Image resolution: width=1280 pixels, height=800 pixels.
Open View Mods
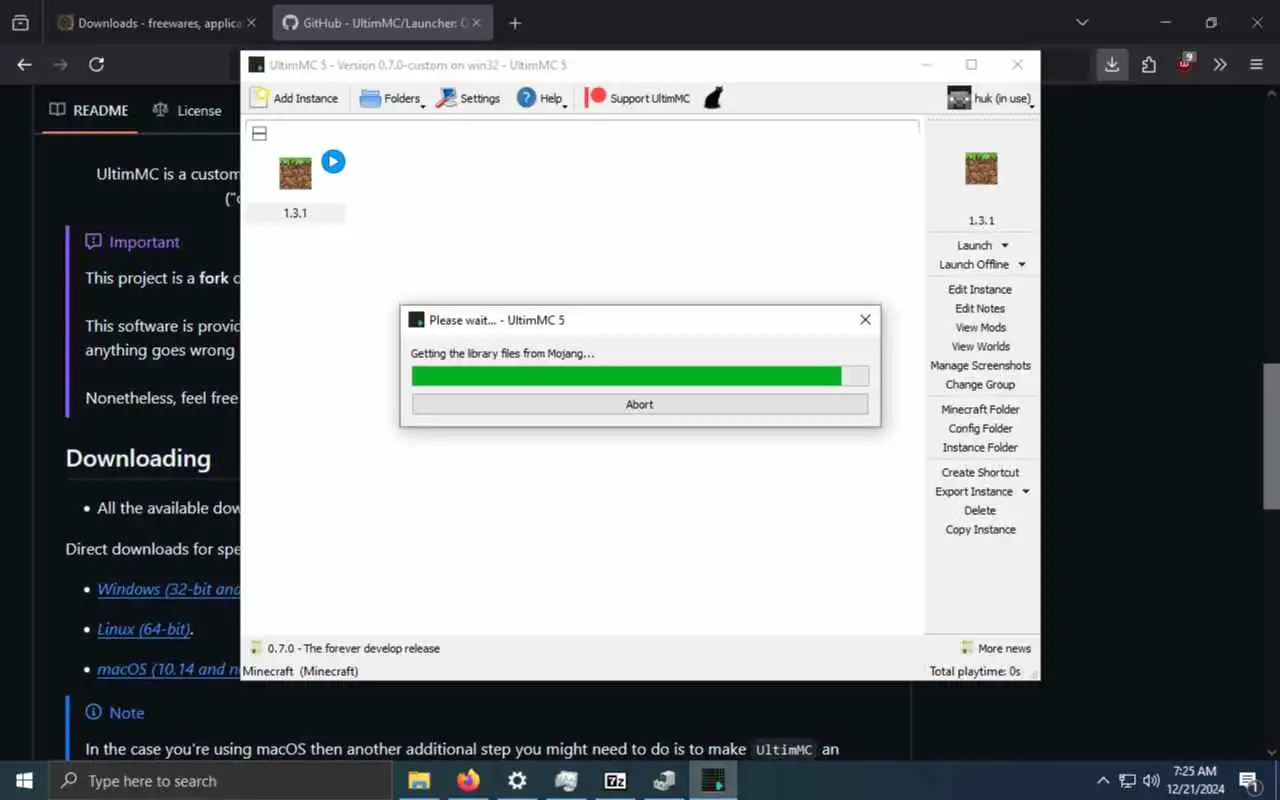(980, 327)
